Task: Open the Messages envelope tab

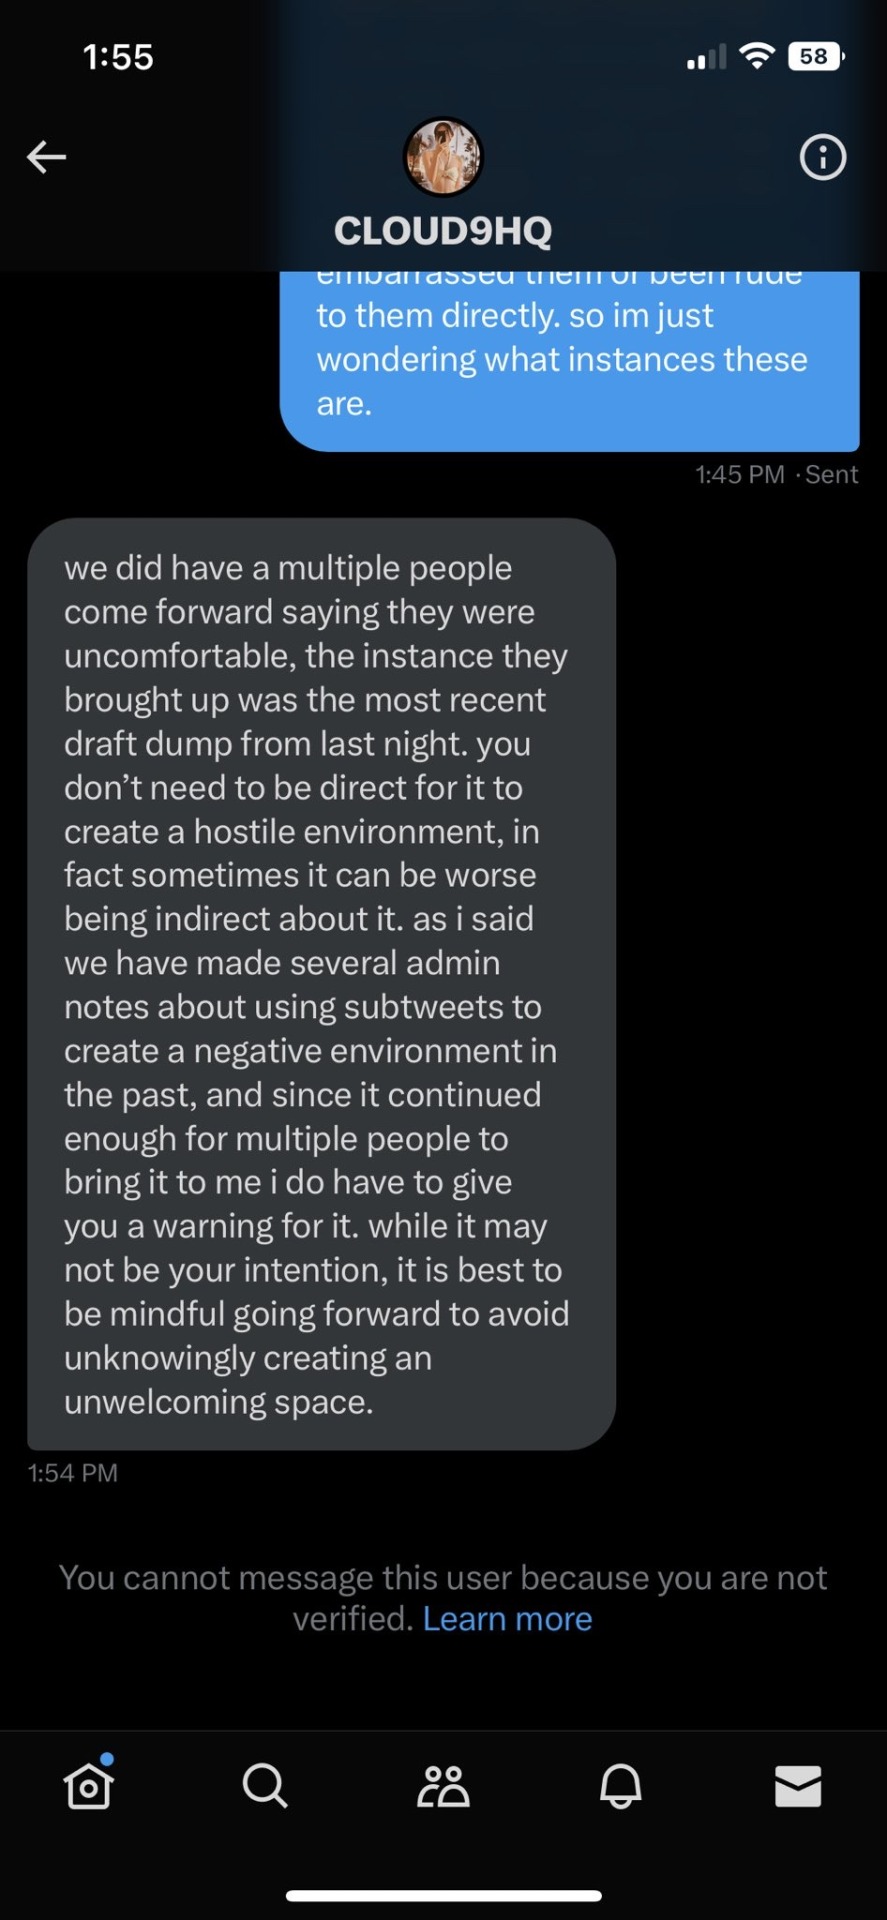Action: pos(798,1785)
